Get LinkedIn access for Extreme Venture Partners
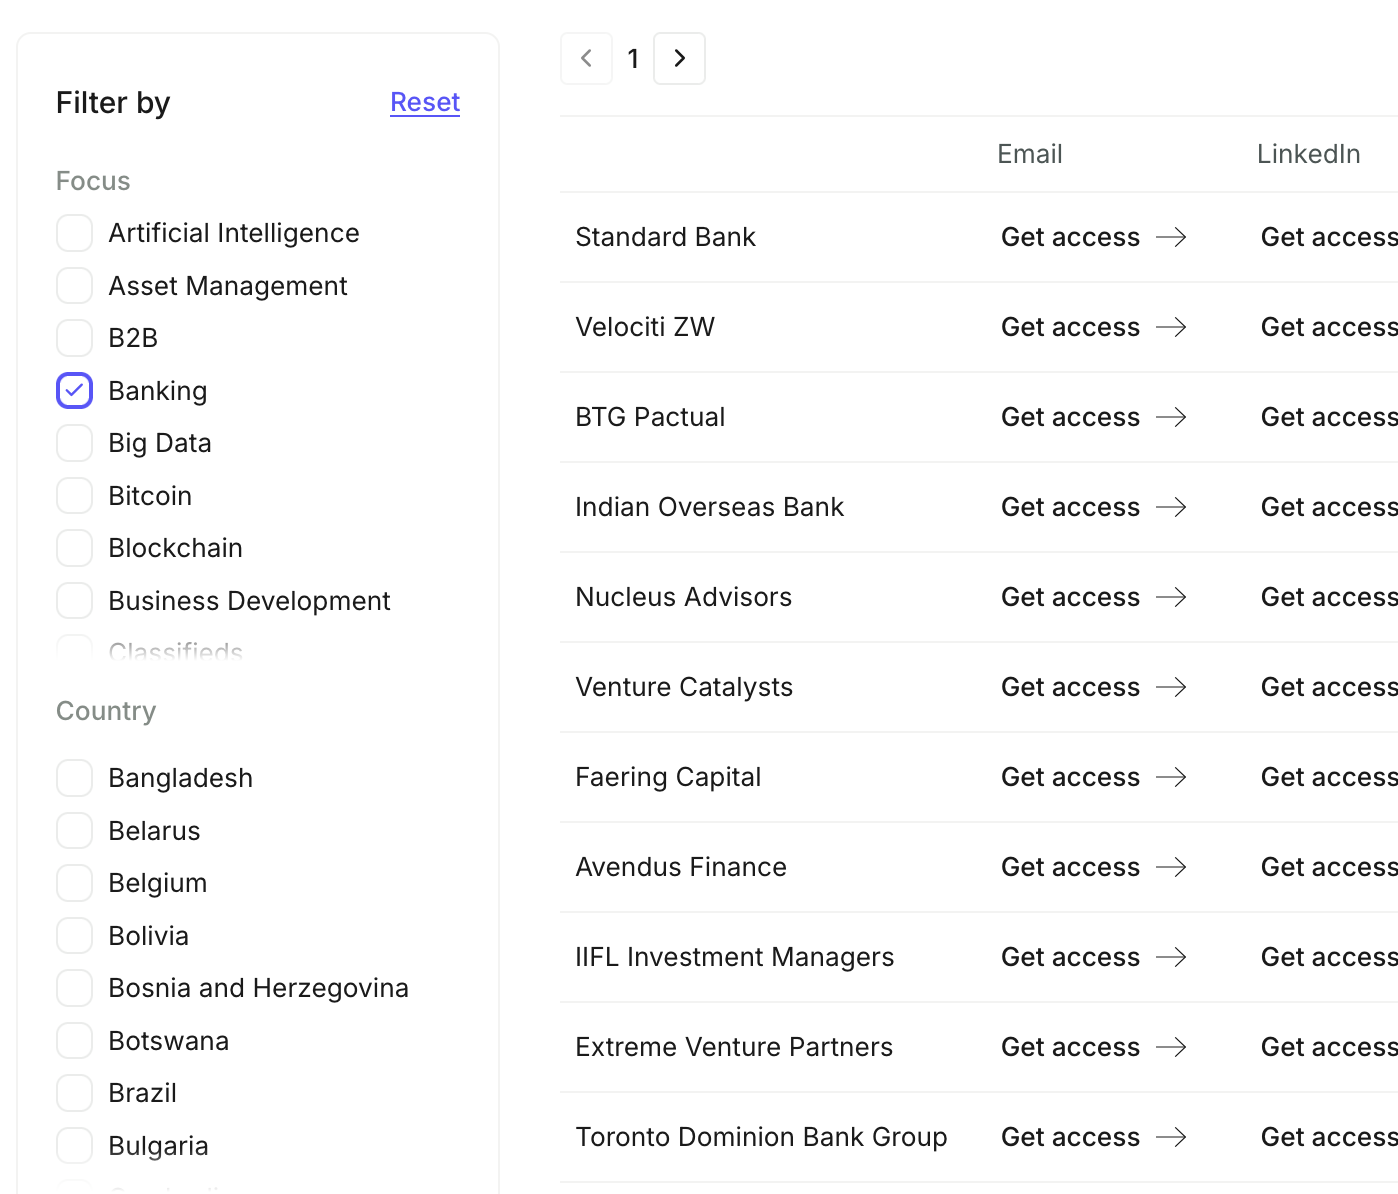Viewport: 1398px width, 1194px height. [x=1329, y=1047]
